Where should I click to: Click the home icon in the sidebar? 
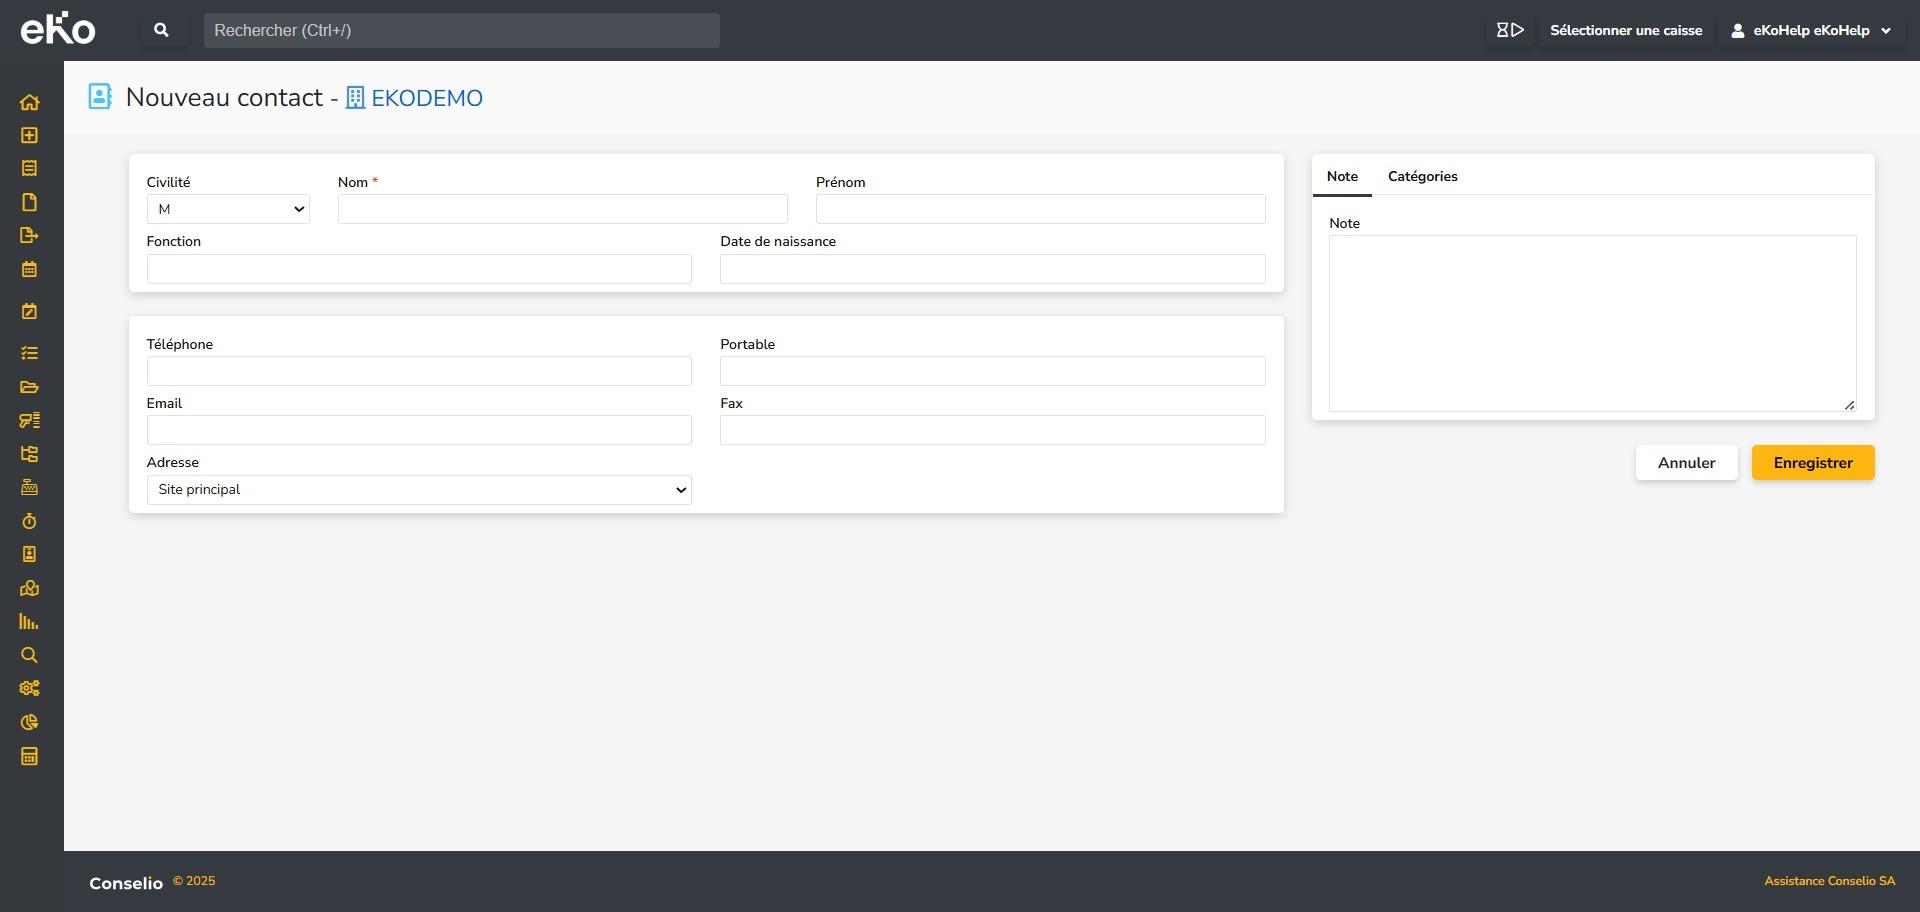click(29, 102)
